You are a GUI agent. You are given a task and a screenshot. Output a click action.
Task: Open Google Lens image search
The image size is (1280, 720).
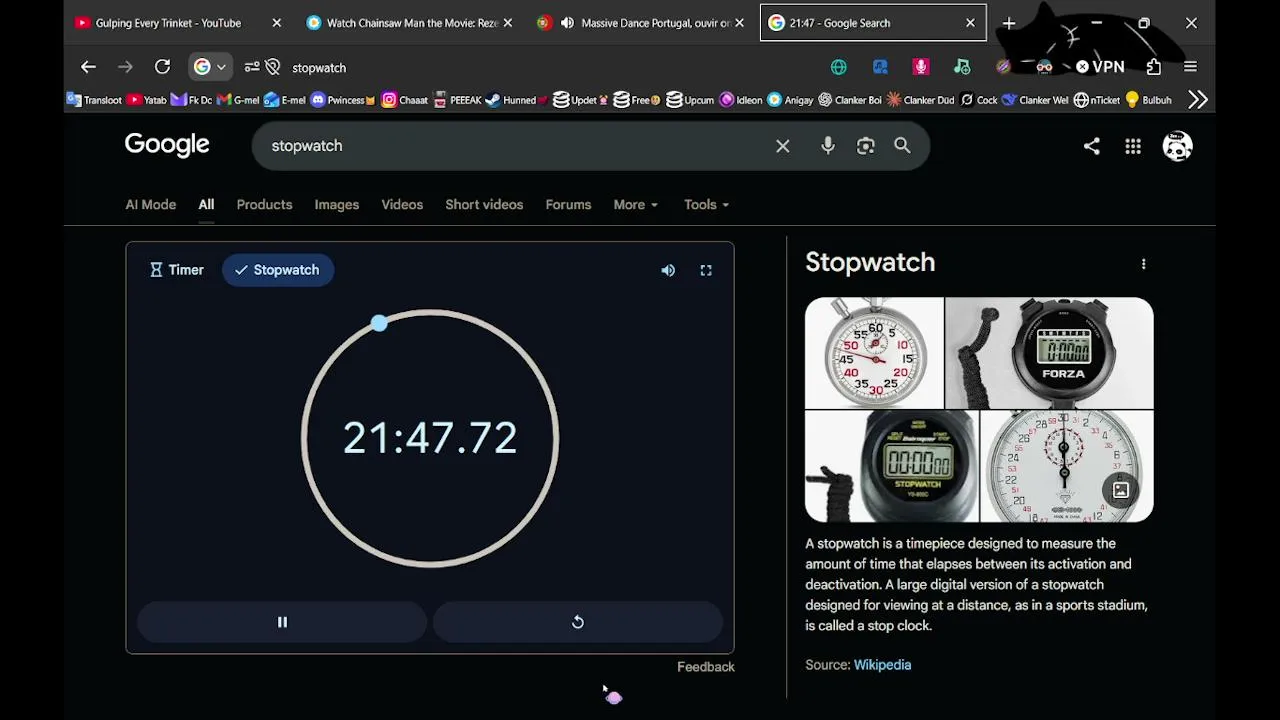click(866, 146)
